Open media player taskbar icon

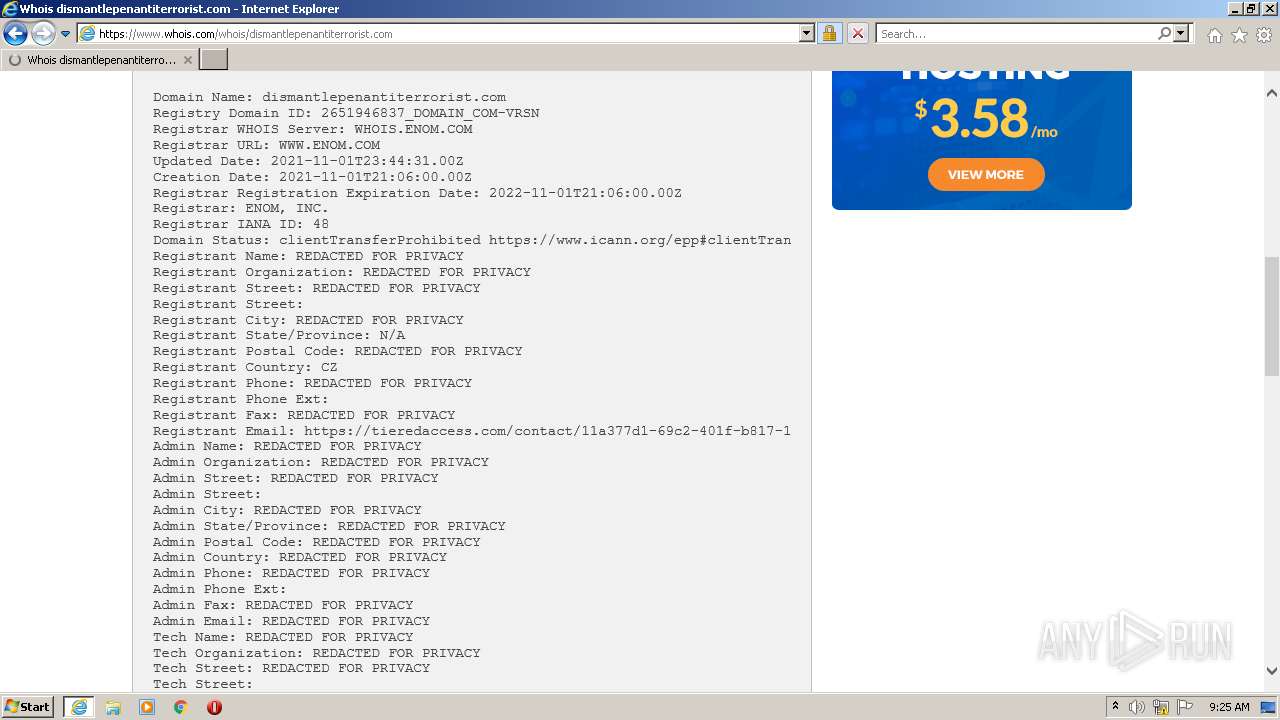(x=147, y=707)
